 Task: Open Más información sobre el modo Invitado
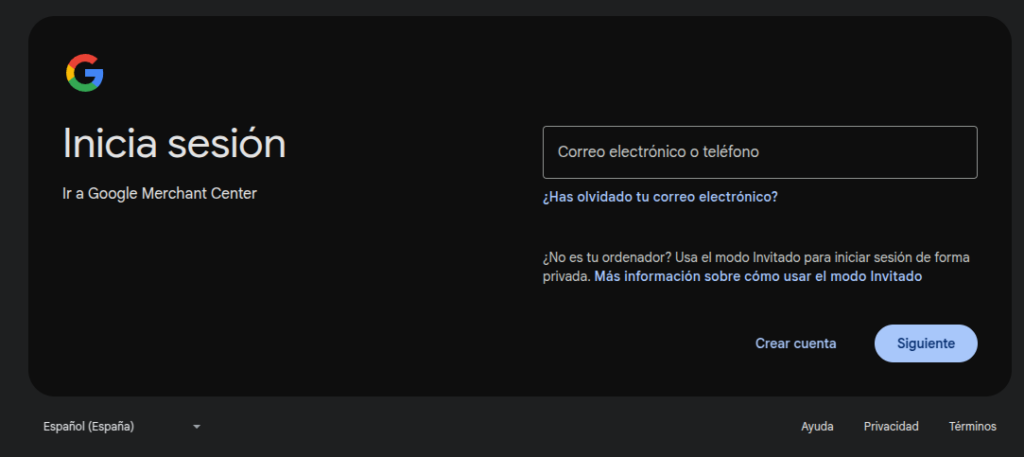coord(758,276)
